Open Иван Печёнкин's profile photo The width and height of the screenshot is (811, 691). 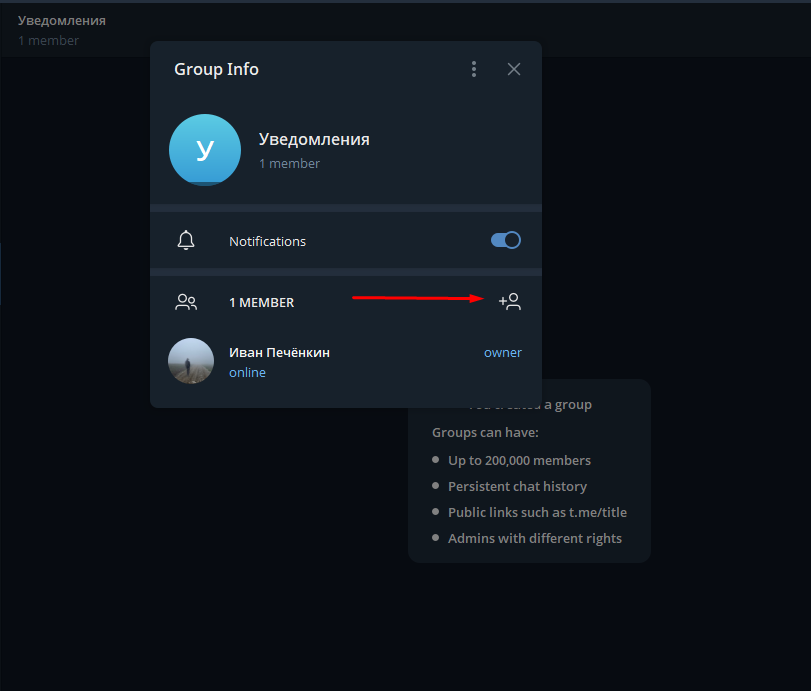point(191,361)
